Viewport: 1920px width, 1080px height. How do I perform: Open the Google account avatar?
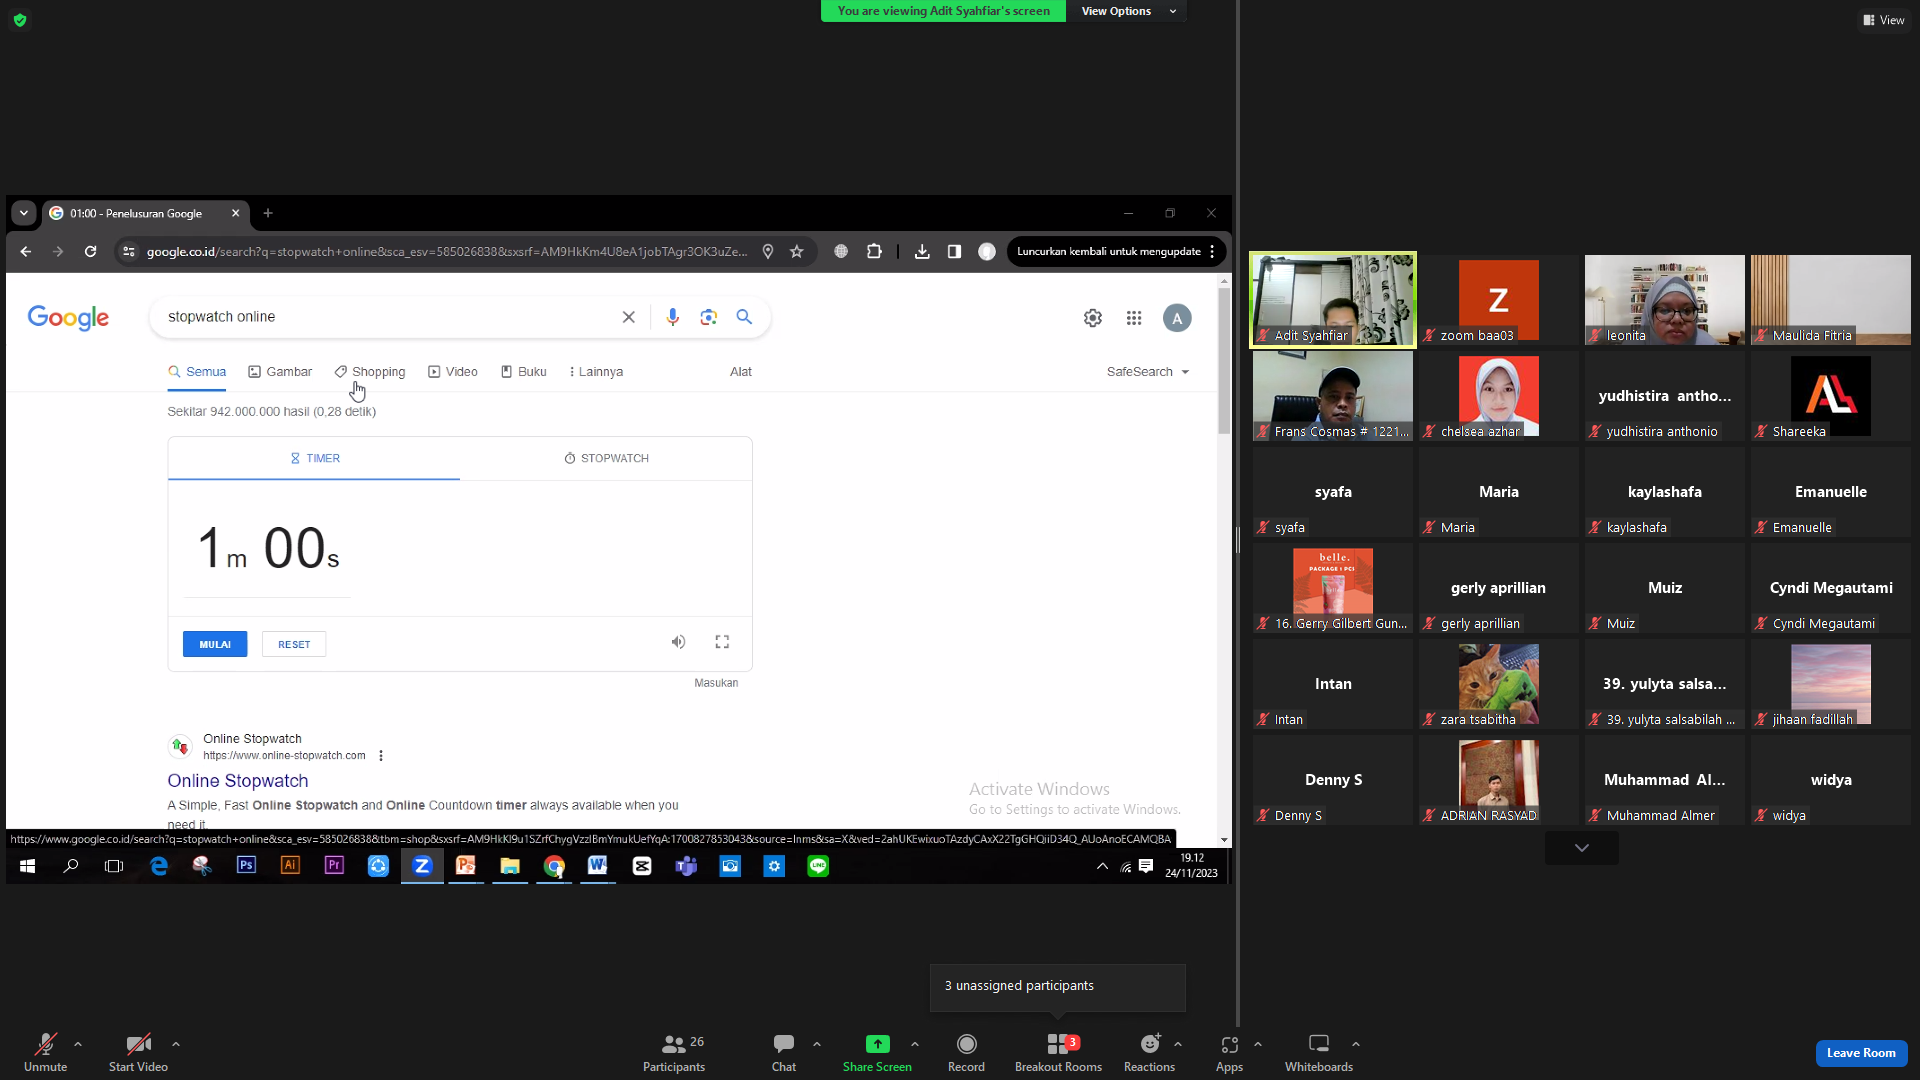pos(1177,318)
